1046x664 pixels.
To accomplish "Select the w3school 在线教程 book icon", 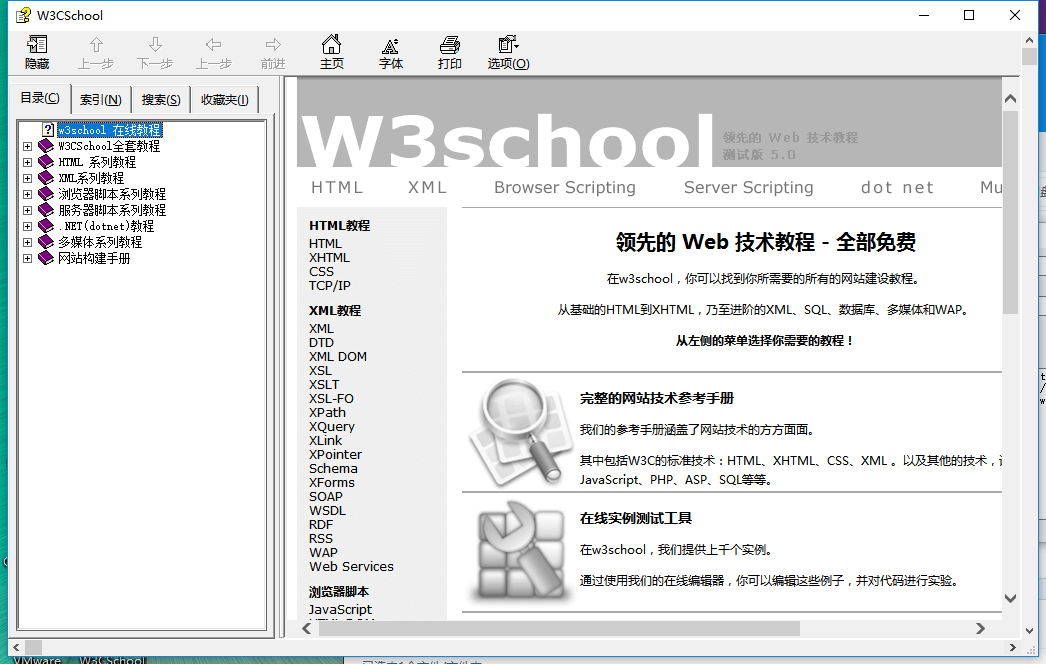I will [x=50, y=129].
